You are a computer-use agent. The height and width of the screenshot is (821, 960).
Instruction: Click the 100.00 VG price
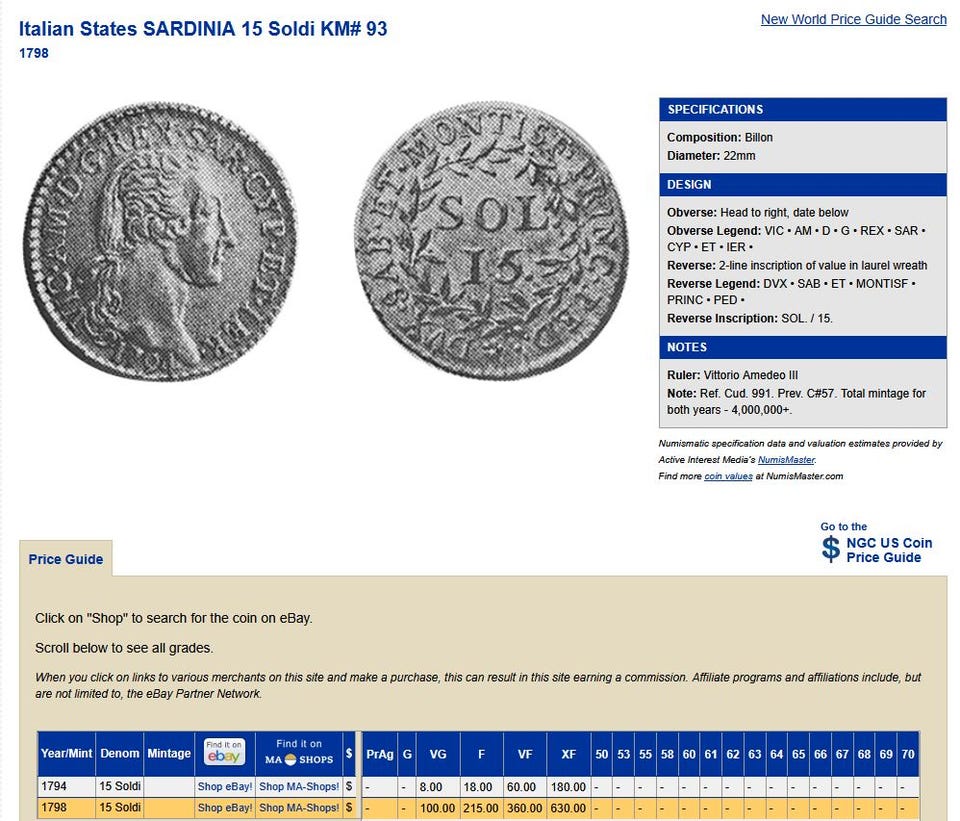438,808
